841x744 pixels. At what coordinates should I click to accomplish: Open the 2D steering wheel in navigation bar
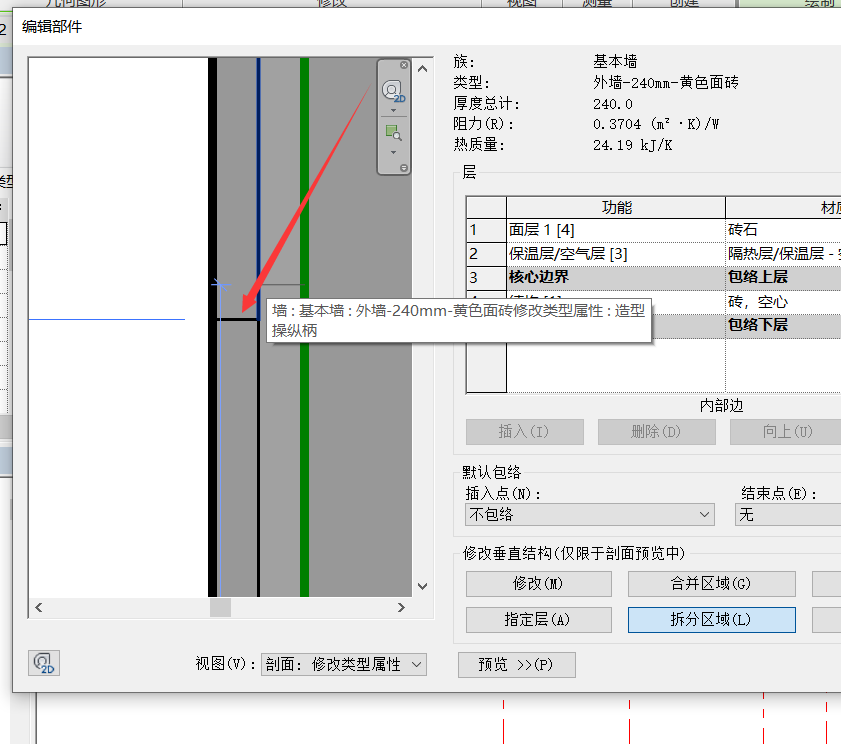pos(393,91)
